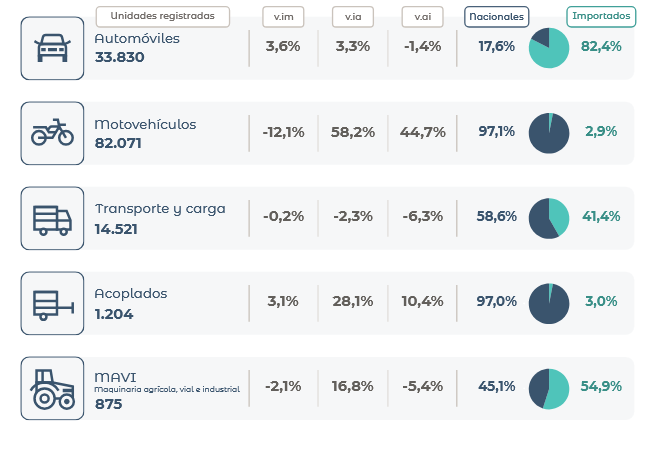Click the Importados legend button
This screenshot has width=650, height=450.
(601, 16)
